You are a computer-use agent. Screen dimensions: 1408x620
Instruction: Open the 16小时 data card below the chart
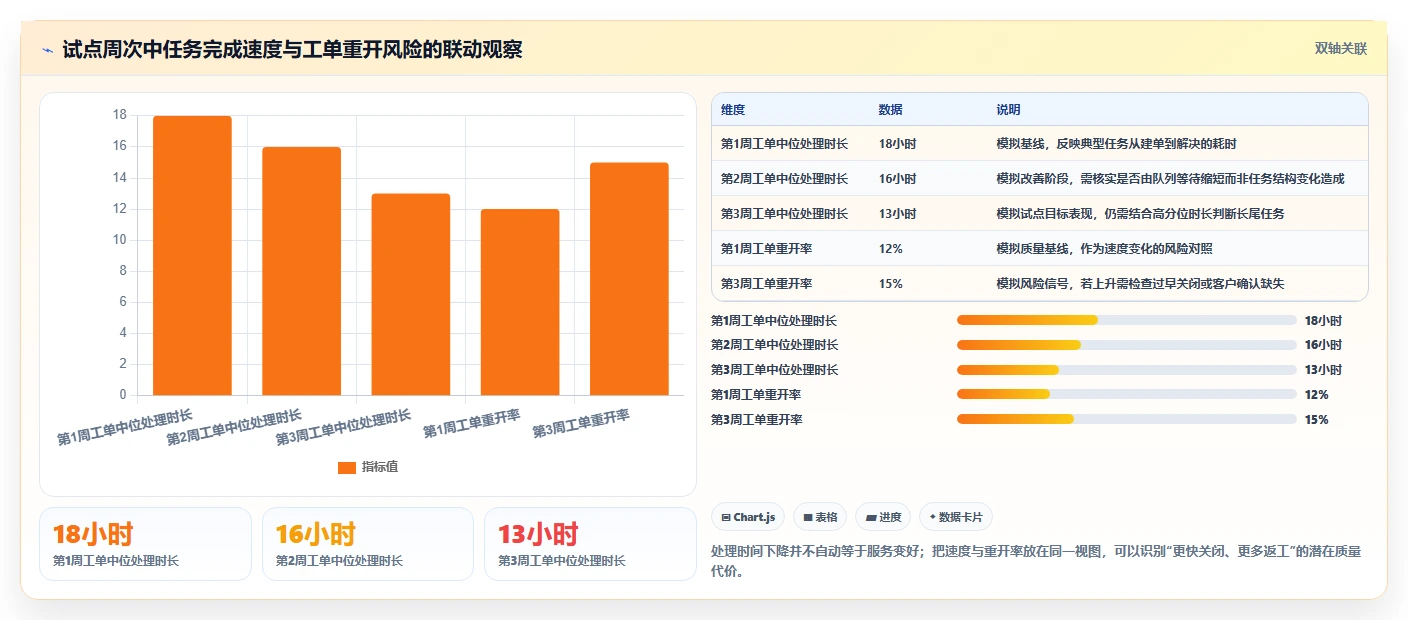367,544
